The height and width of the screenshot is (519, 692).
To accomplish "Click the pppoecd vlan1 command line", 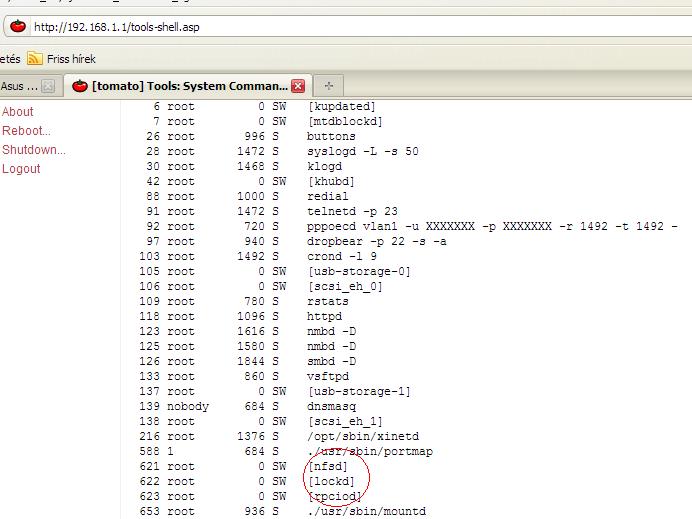I will (493, 226).
